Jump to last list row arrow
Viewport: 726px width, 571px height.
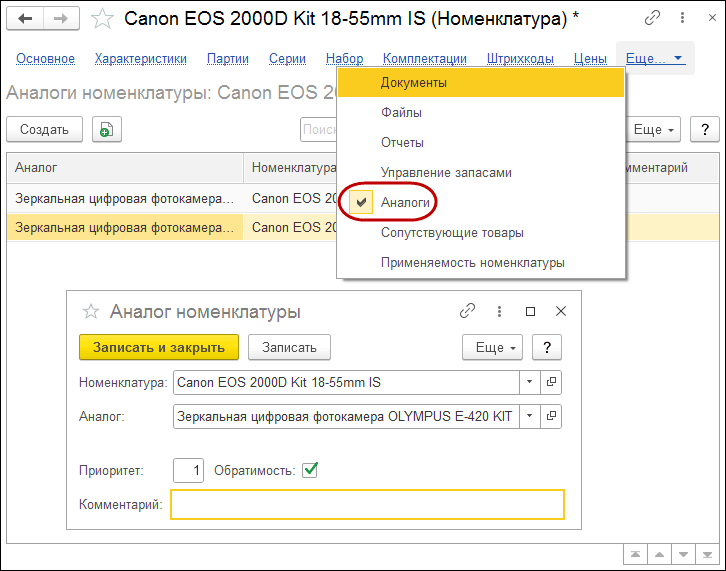coord(707,554)
